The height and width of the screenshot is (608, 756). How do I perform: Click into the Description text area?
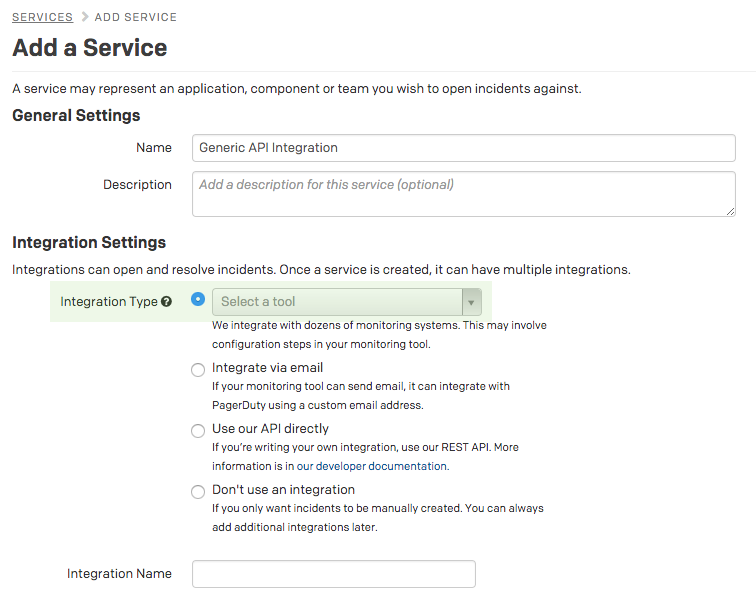[463, 193]
